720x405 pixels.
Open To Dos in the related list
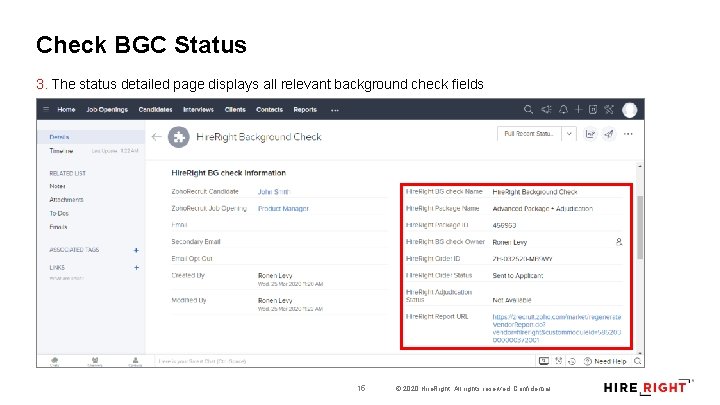[x=59, y=214]
